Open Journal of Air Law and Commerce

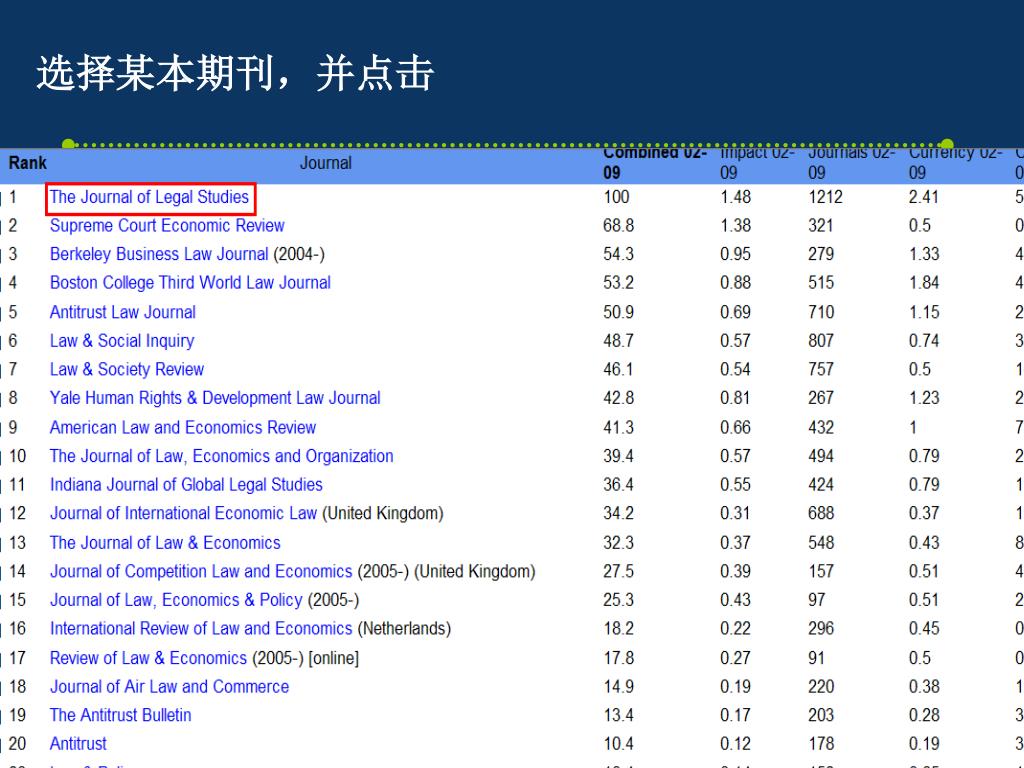click(x=169, y=687)
